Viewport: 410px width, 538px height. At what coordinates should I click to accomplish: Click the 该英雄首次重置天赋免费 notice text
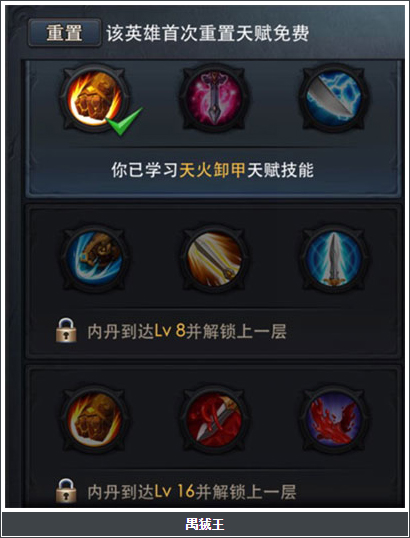[208, 33]
